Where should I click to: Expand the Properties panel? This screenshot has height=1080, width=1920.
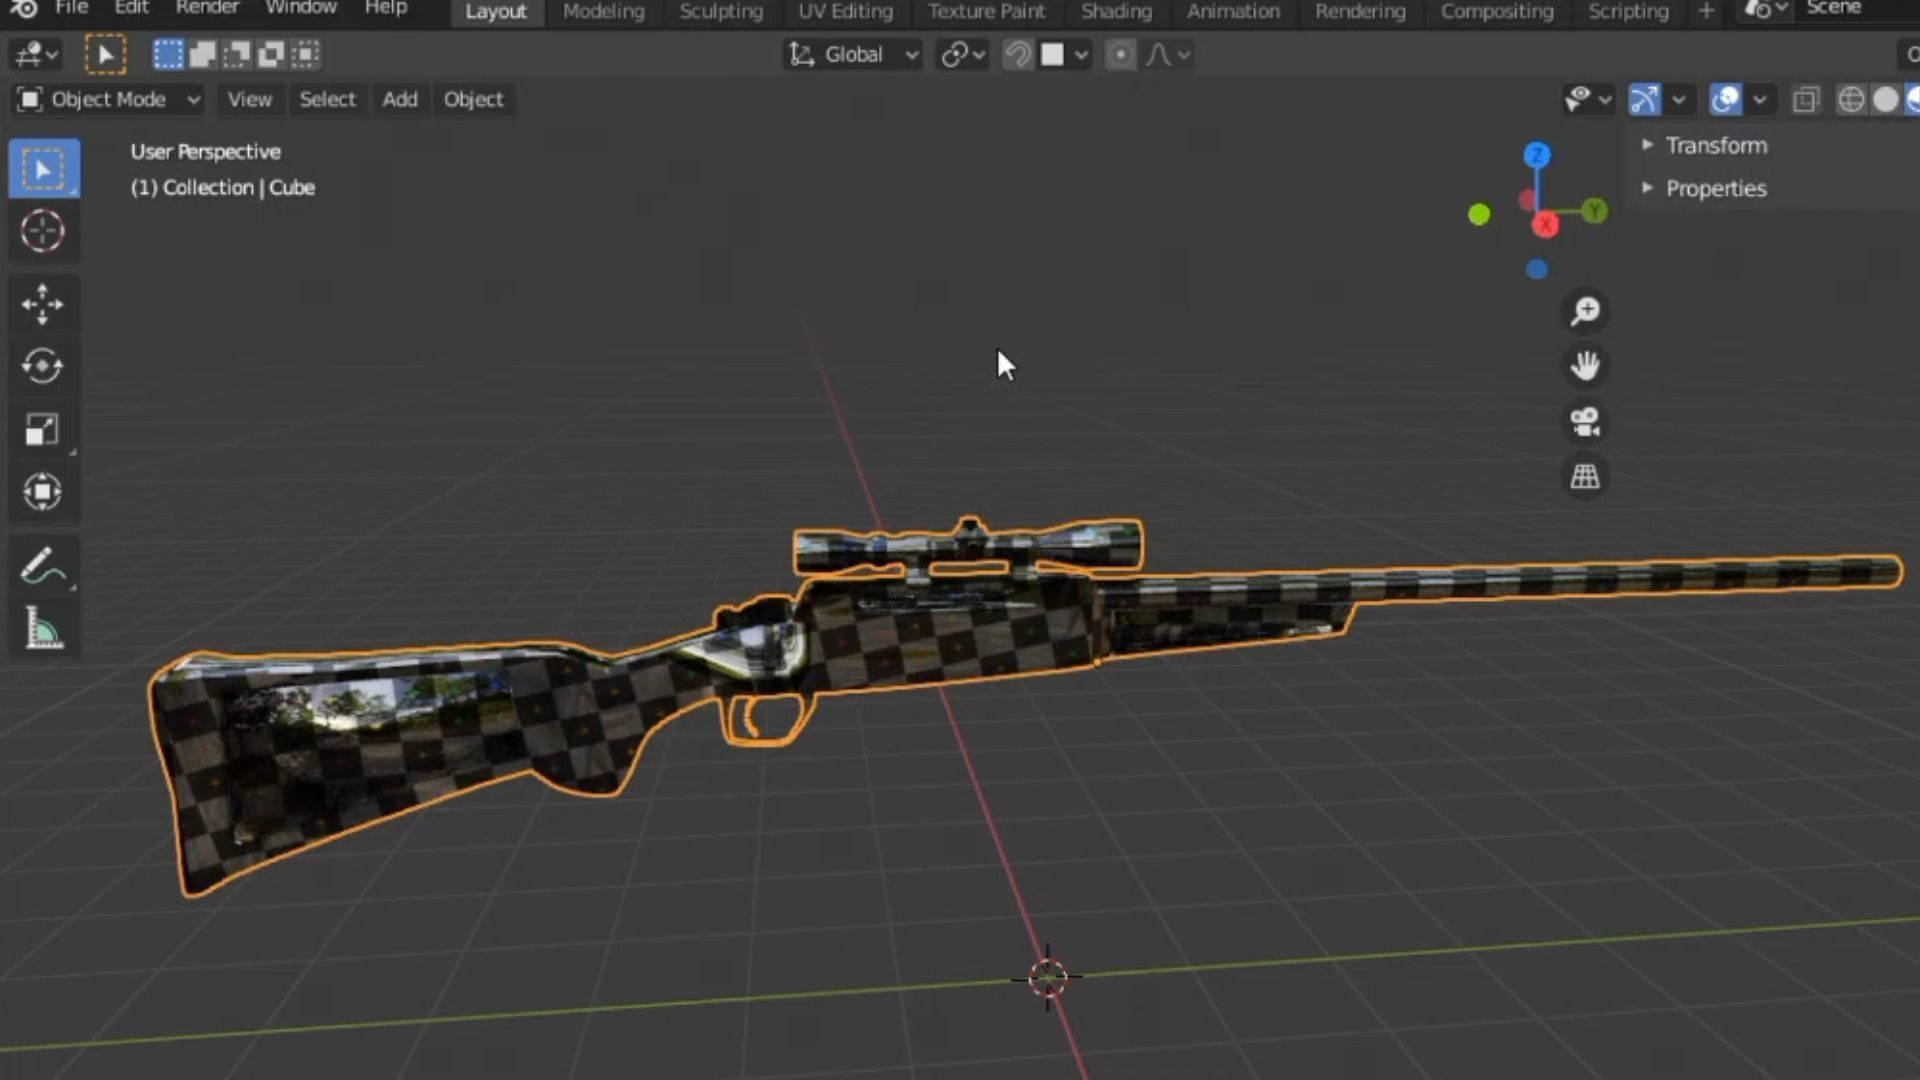coord(1716,189)
